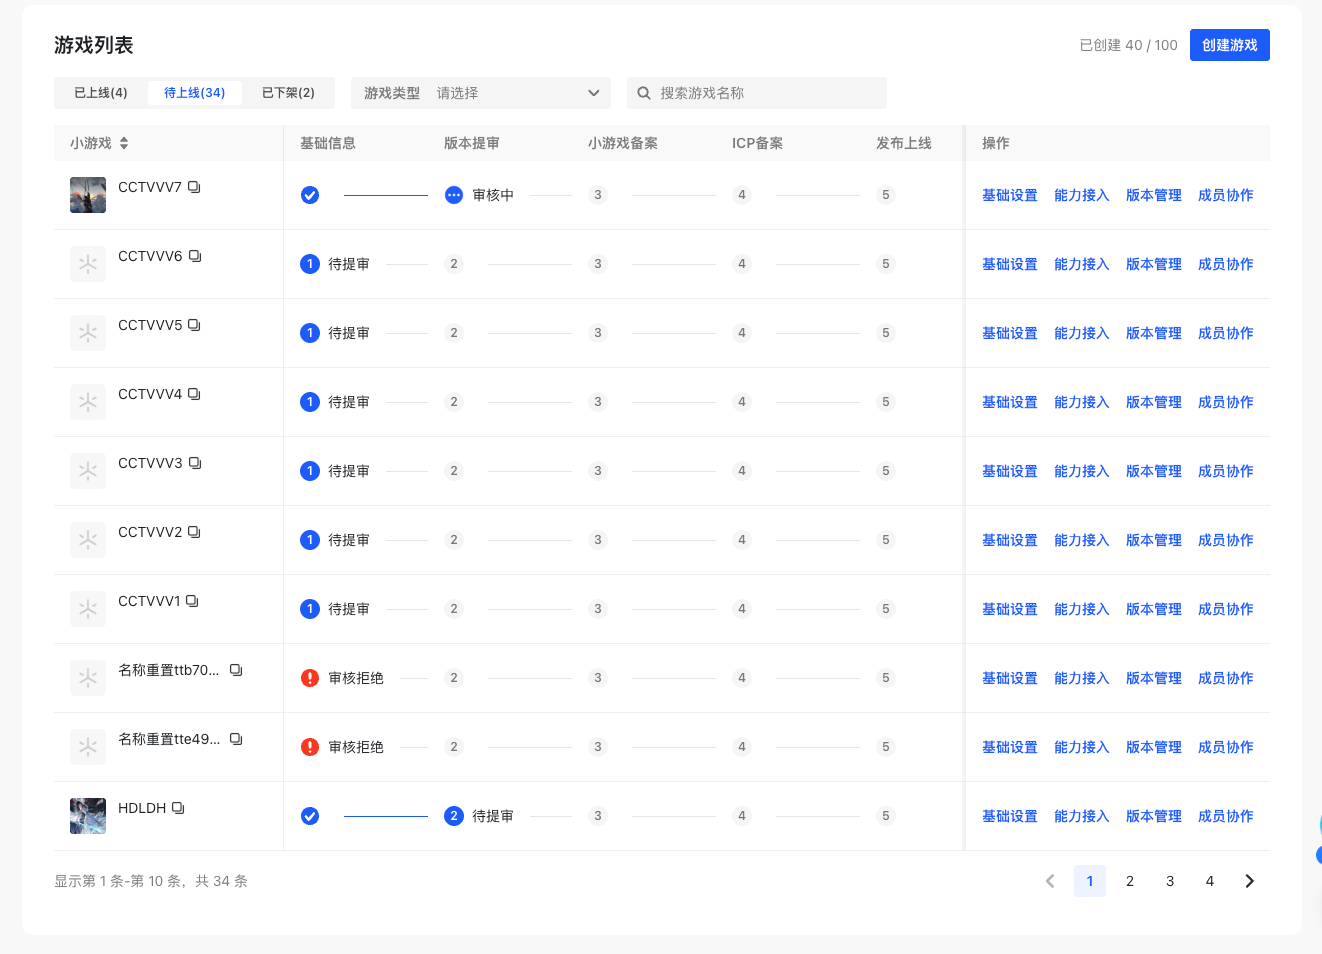This screenshot has height=954, width=1322.
Task: Switch to the 已上线(4) tab
Action: tap(101, 93)
